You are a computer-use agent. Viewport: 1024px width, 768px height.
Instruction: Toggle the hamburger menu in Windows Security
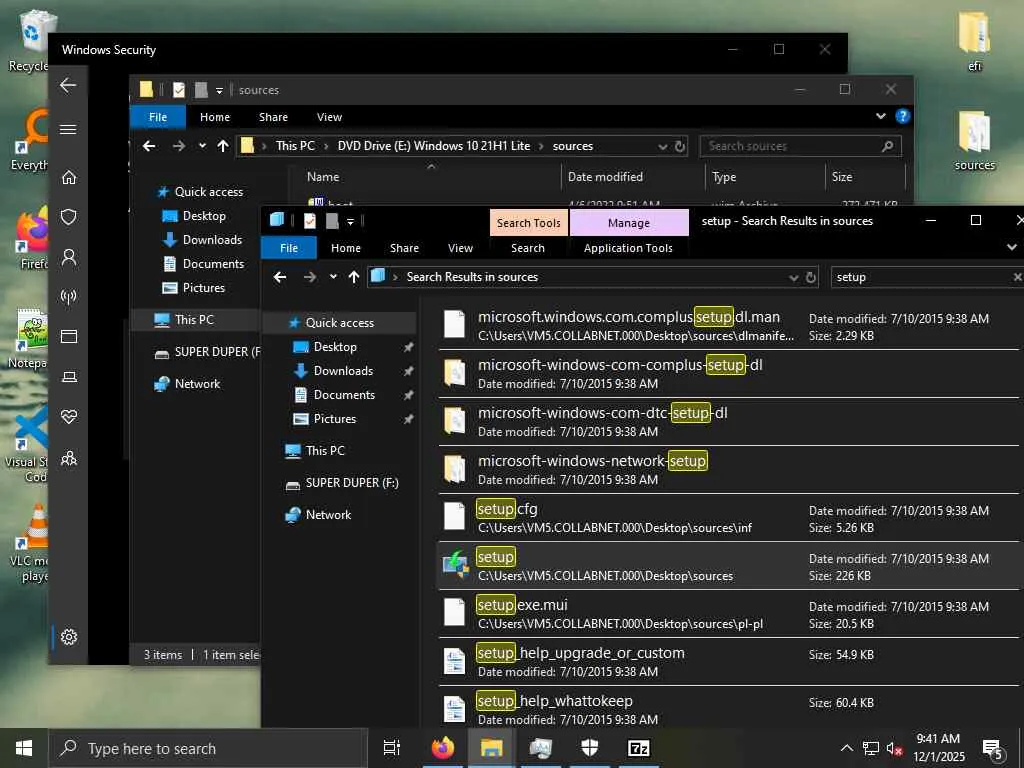pos(68,129)
